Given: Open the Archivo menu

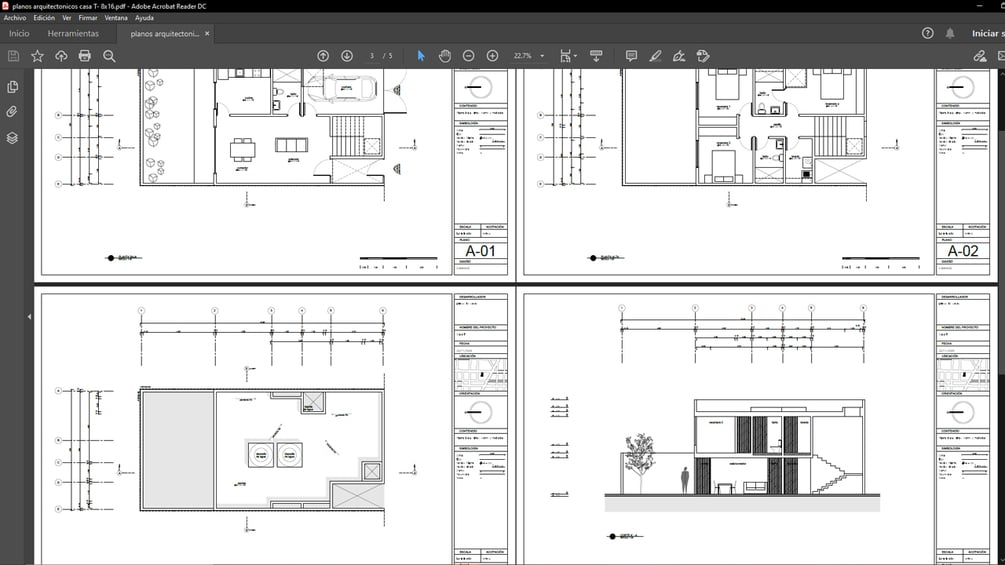Looking at the screenshot, I should coord(15,18).
